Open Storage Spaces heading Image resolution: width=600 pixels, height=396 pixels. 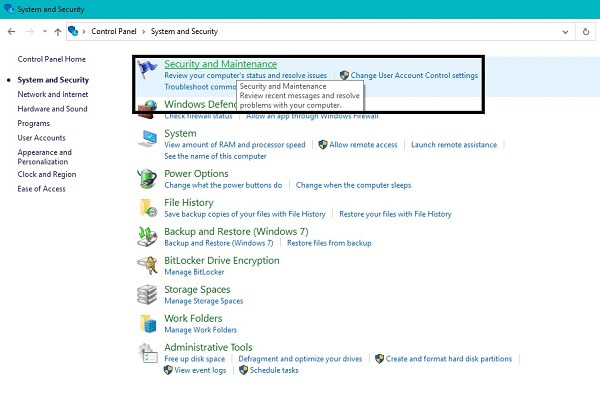[x=197, y=290]
